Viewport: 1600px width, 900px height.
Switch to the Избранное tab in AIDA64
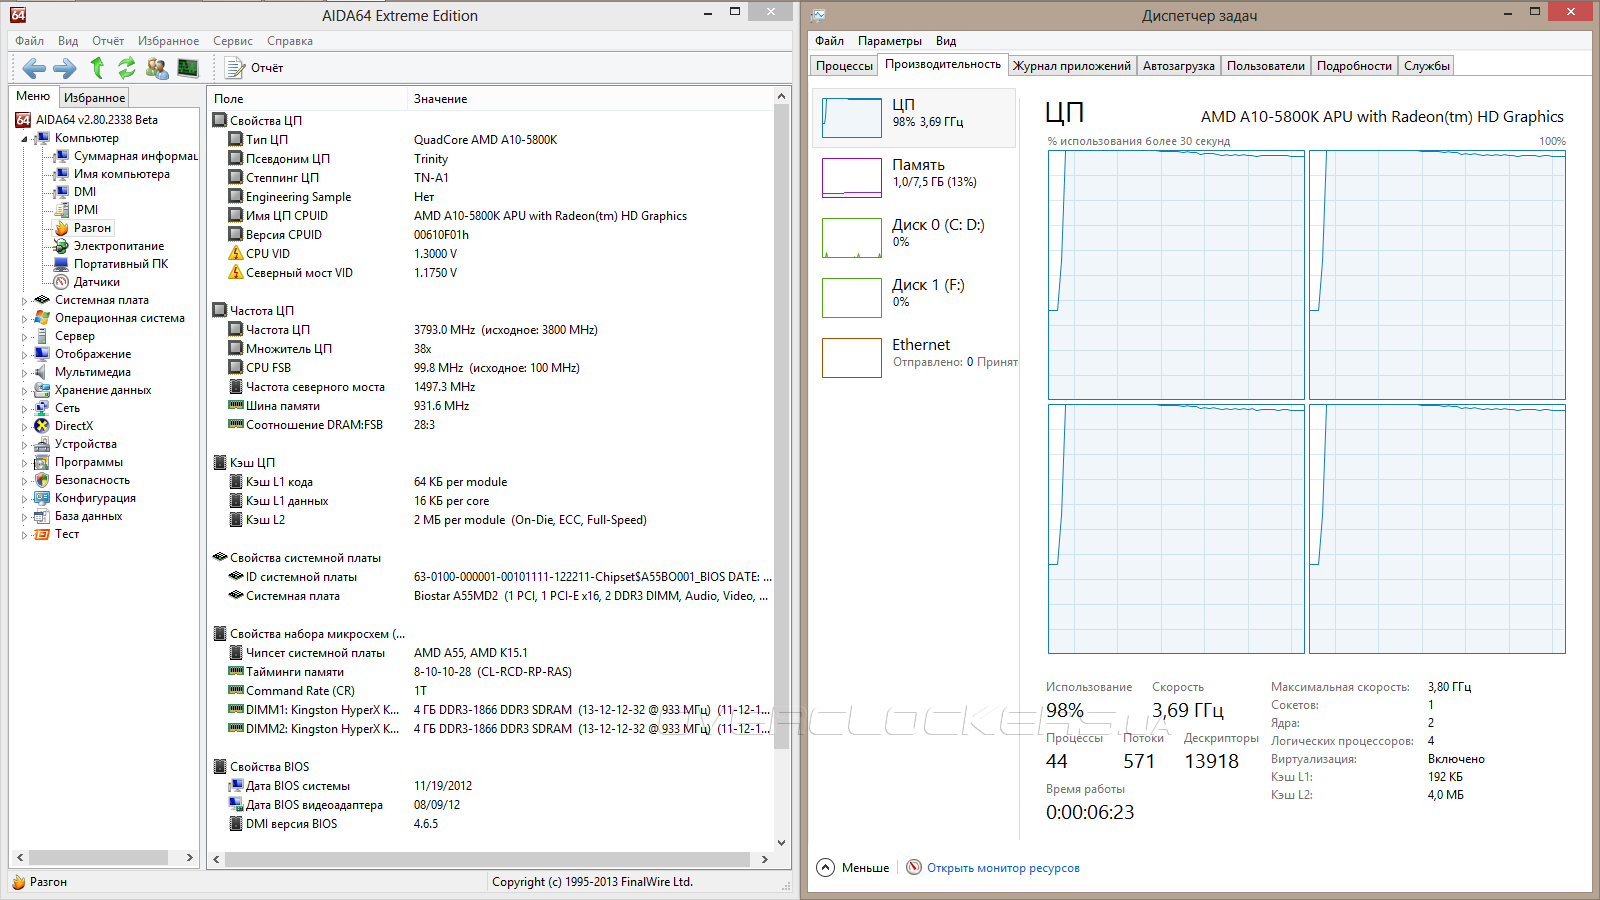point(94,98)
